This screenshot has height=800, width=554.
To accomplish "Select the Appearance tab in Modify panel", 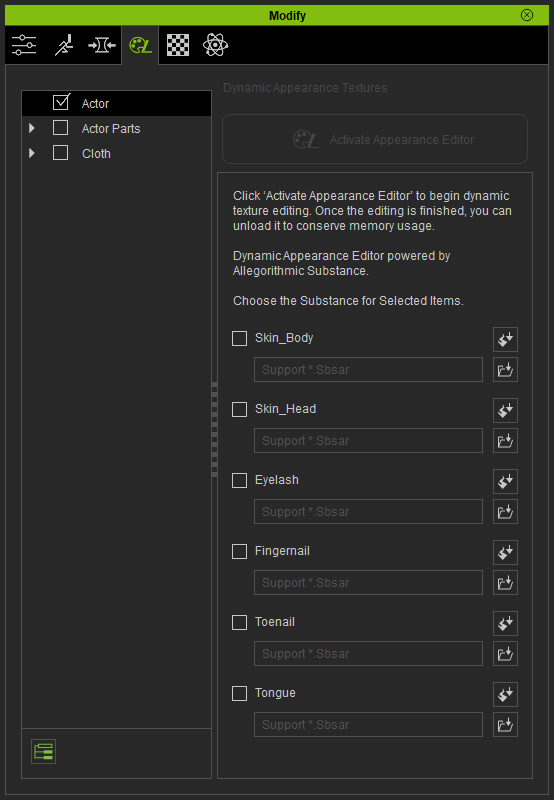I will [x=140, y=45].
